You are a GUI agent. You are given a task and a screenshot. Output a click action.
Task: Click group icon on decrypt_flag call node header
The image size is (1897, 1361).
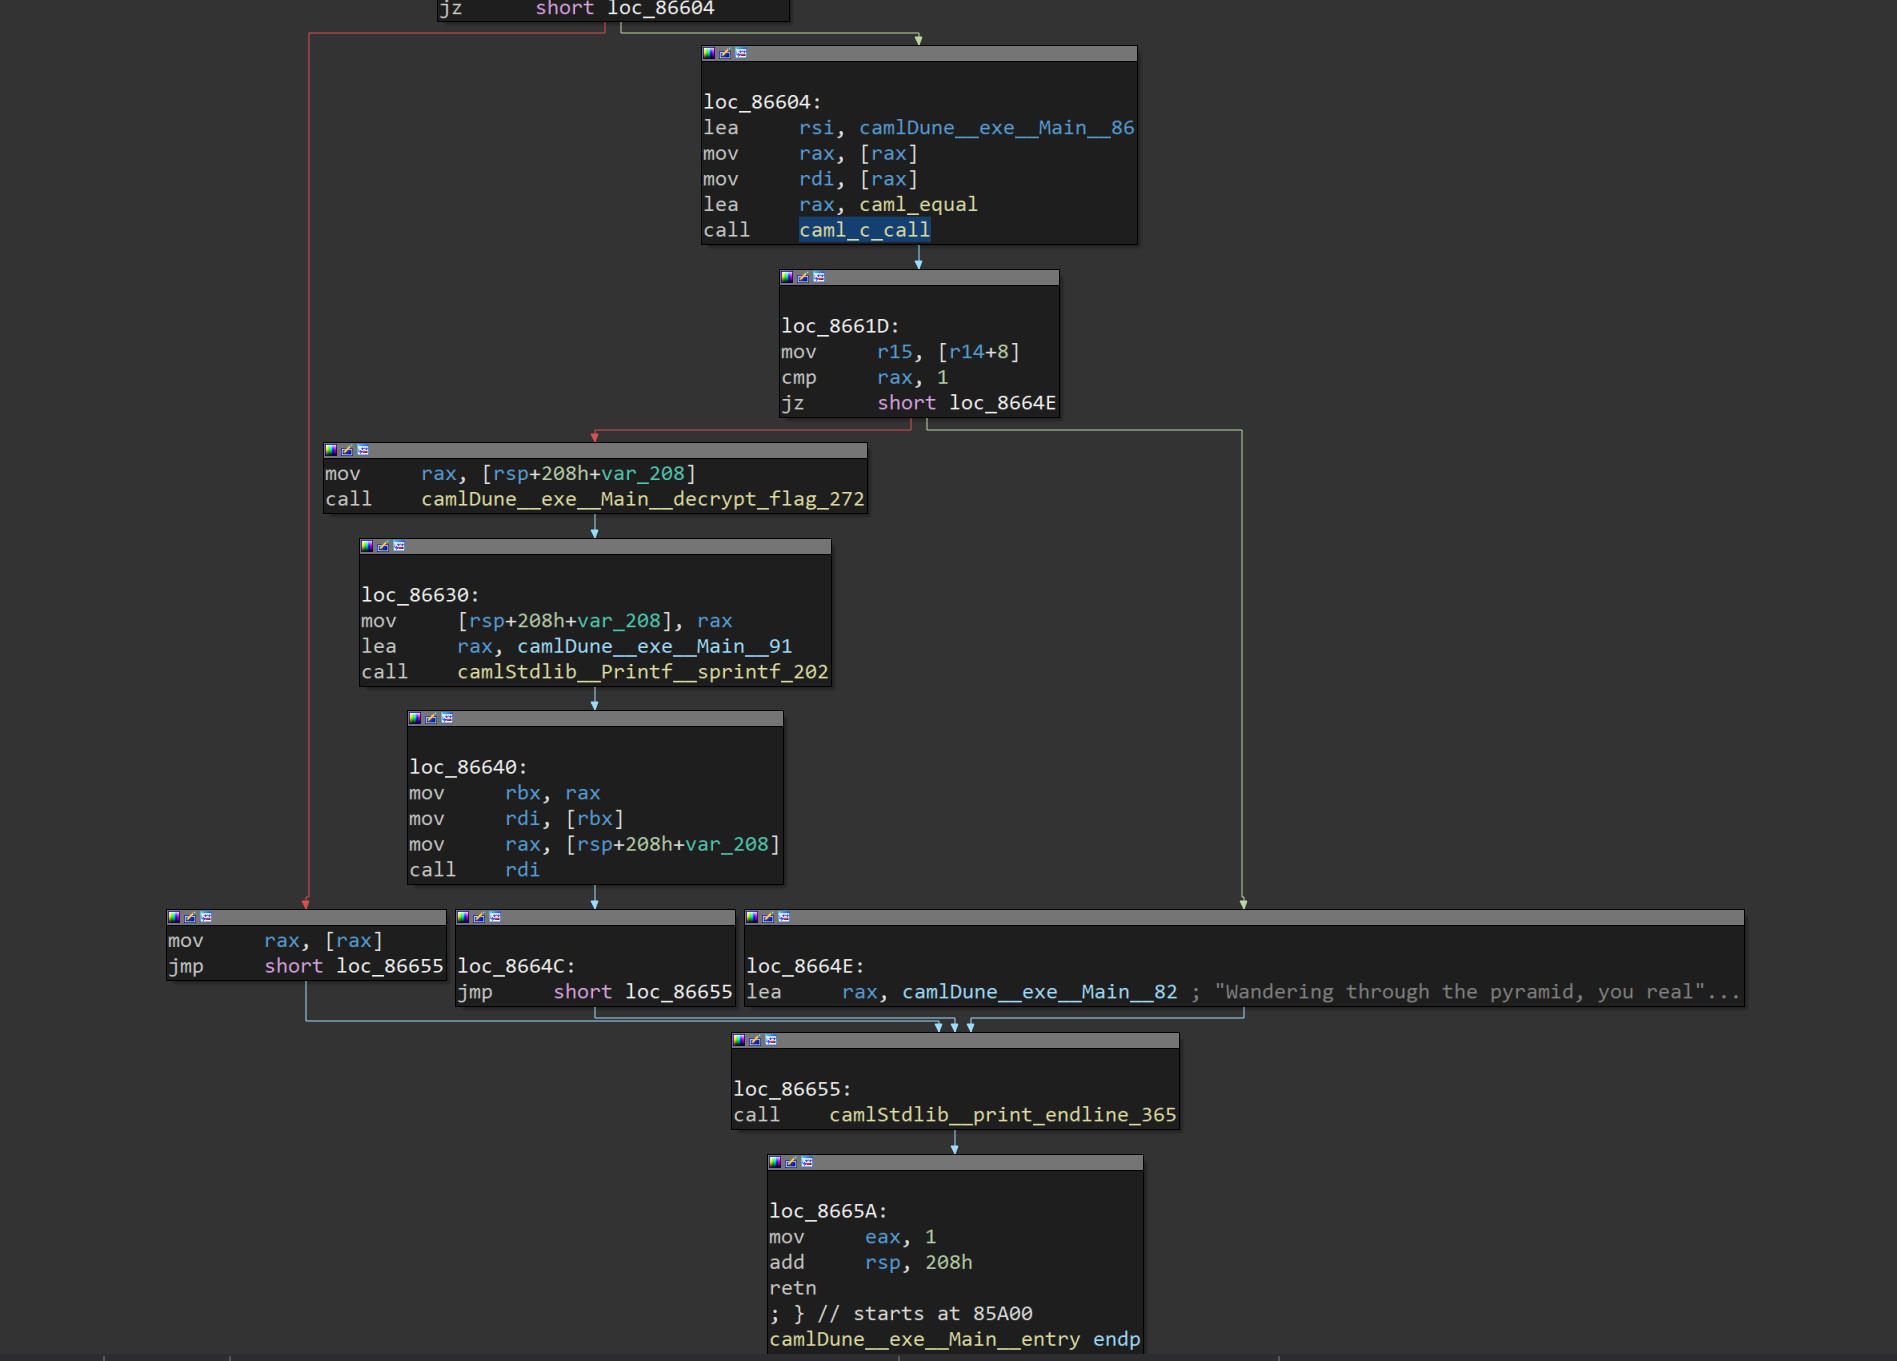(x=363, y=450)
